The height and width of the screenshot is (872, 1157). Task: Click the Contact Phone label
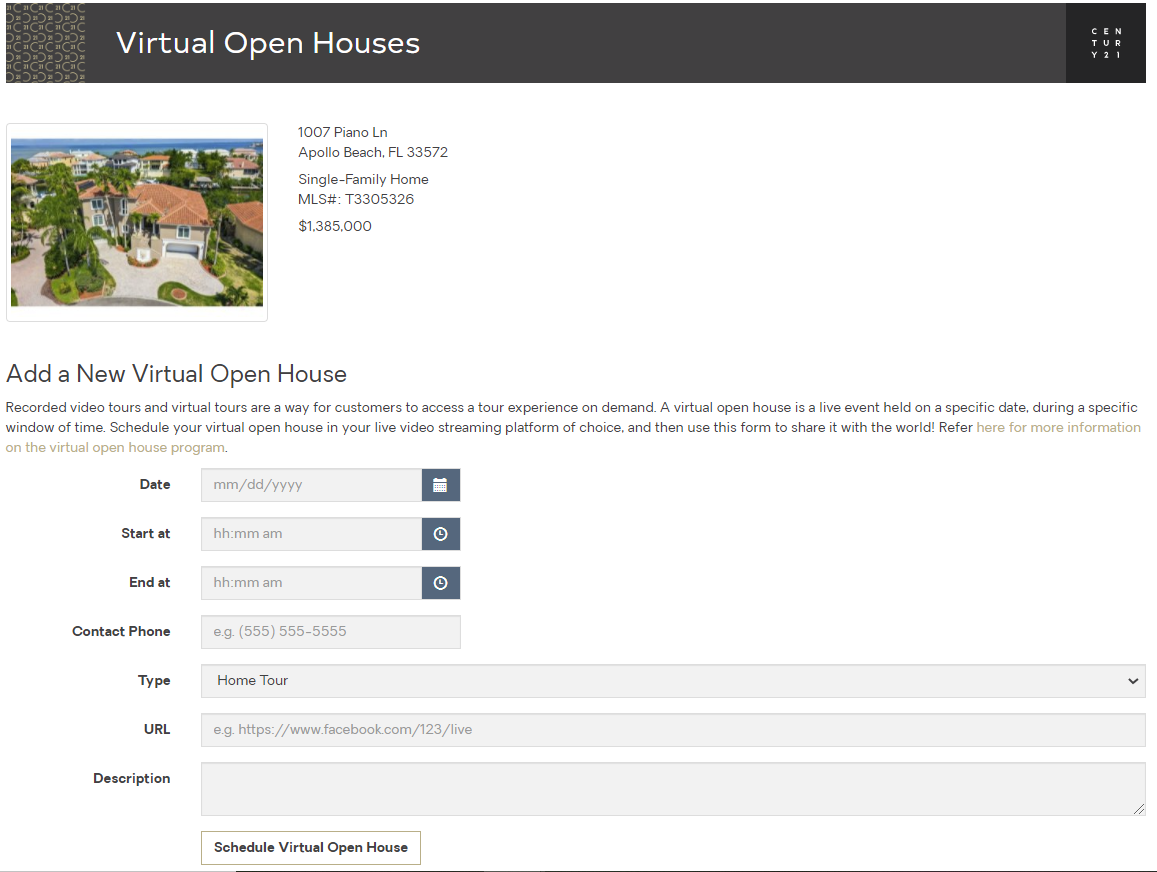[121, 631]
